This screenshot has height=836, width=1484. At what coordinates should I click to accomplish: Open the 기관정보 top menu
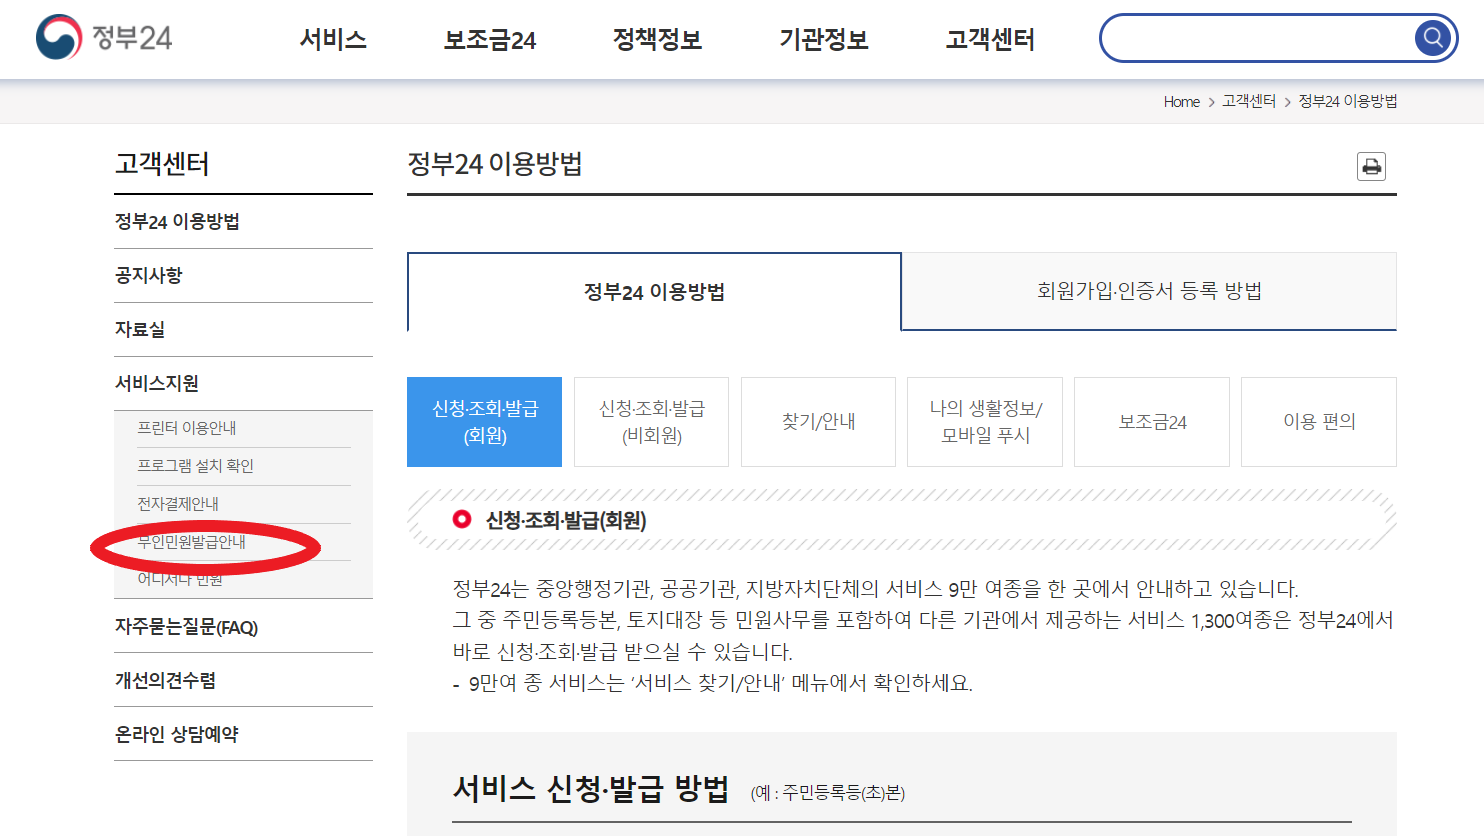(x=824, y=39)
